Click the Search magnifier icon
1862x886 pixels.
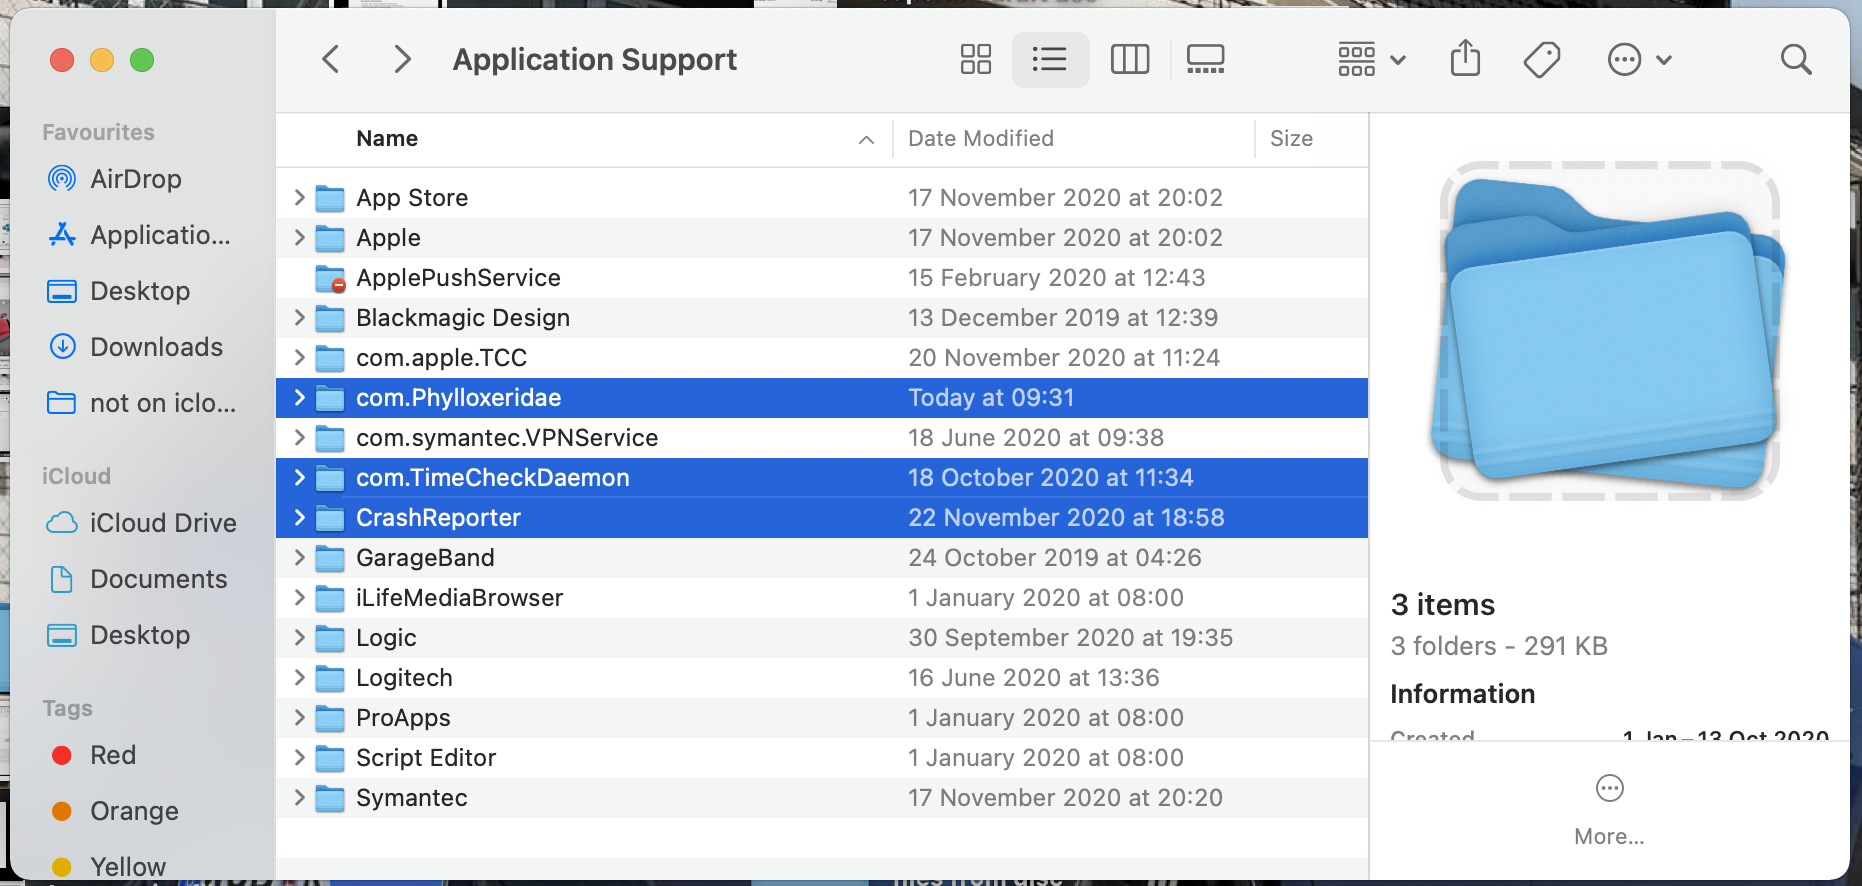pos(1796,60)
